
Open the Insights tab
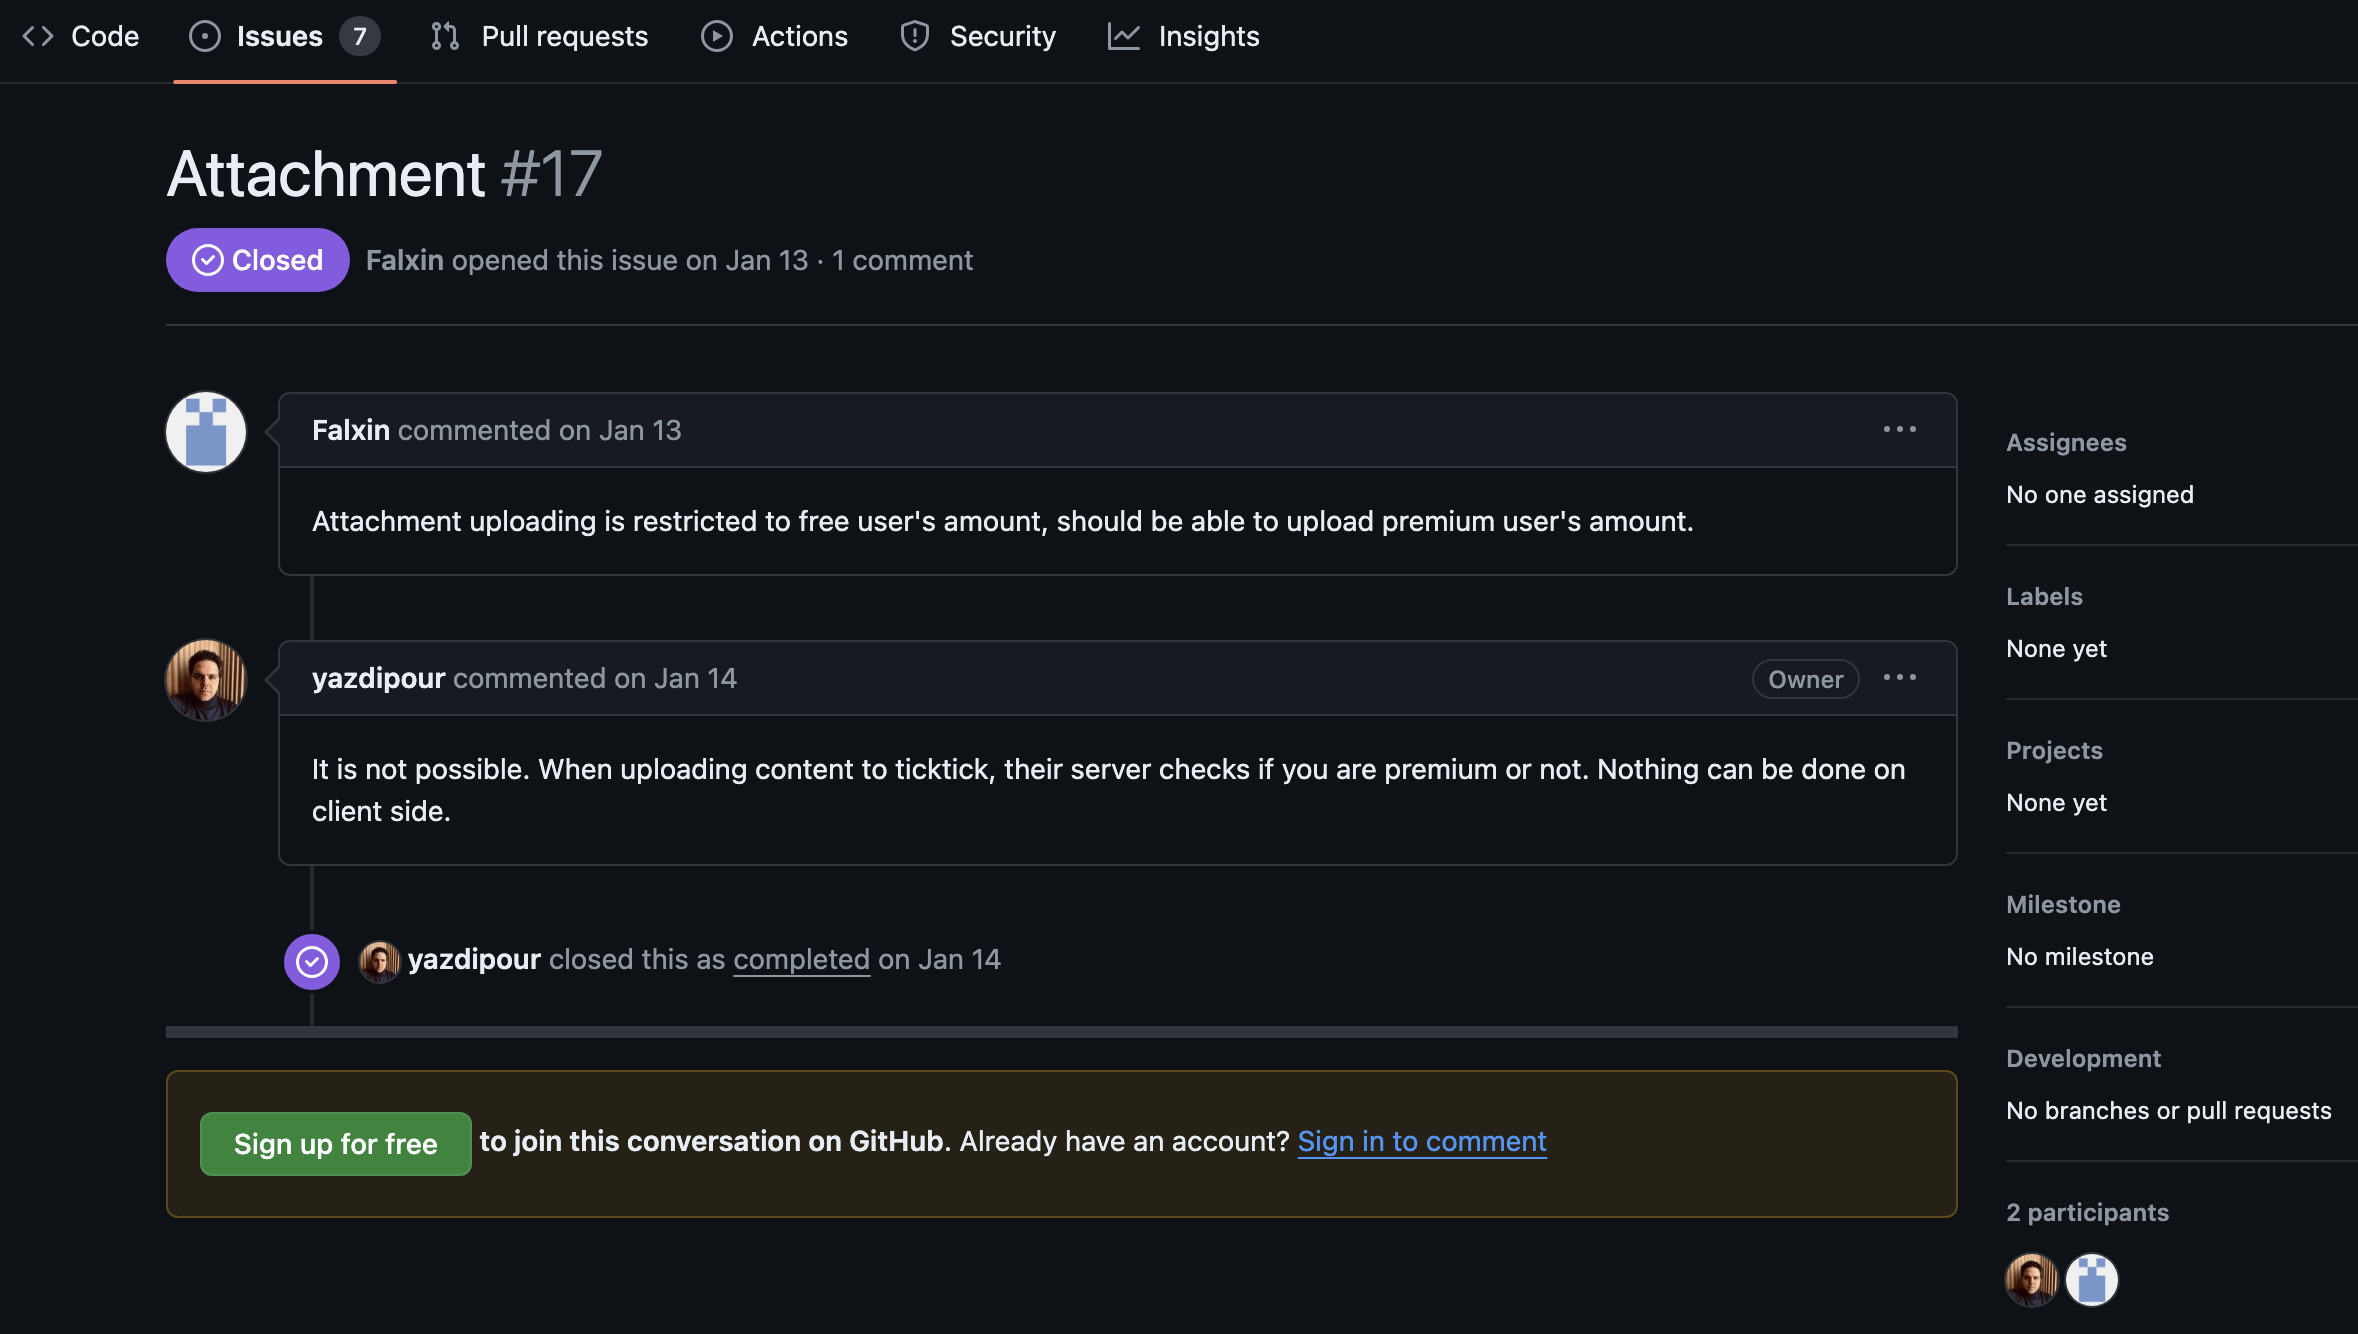(x=1184, y=37)
